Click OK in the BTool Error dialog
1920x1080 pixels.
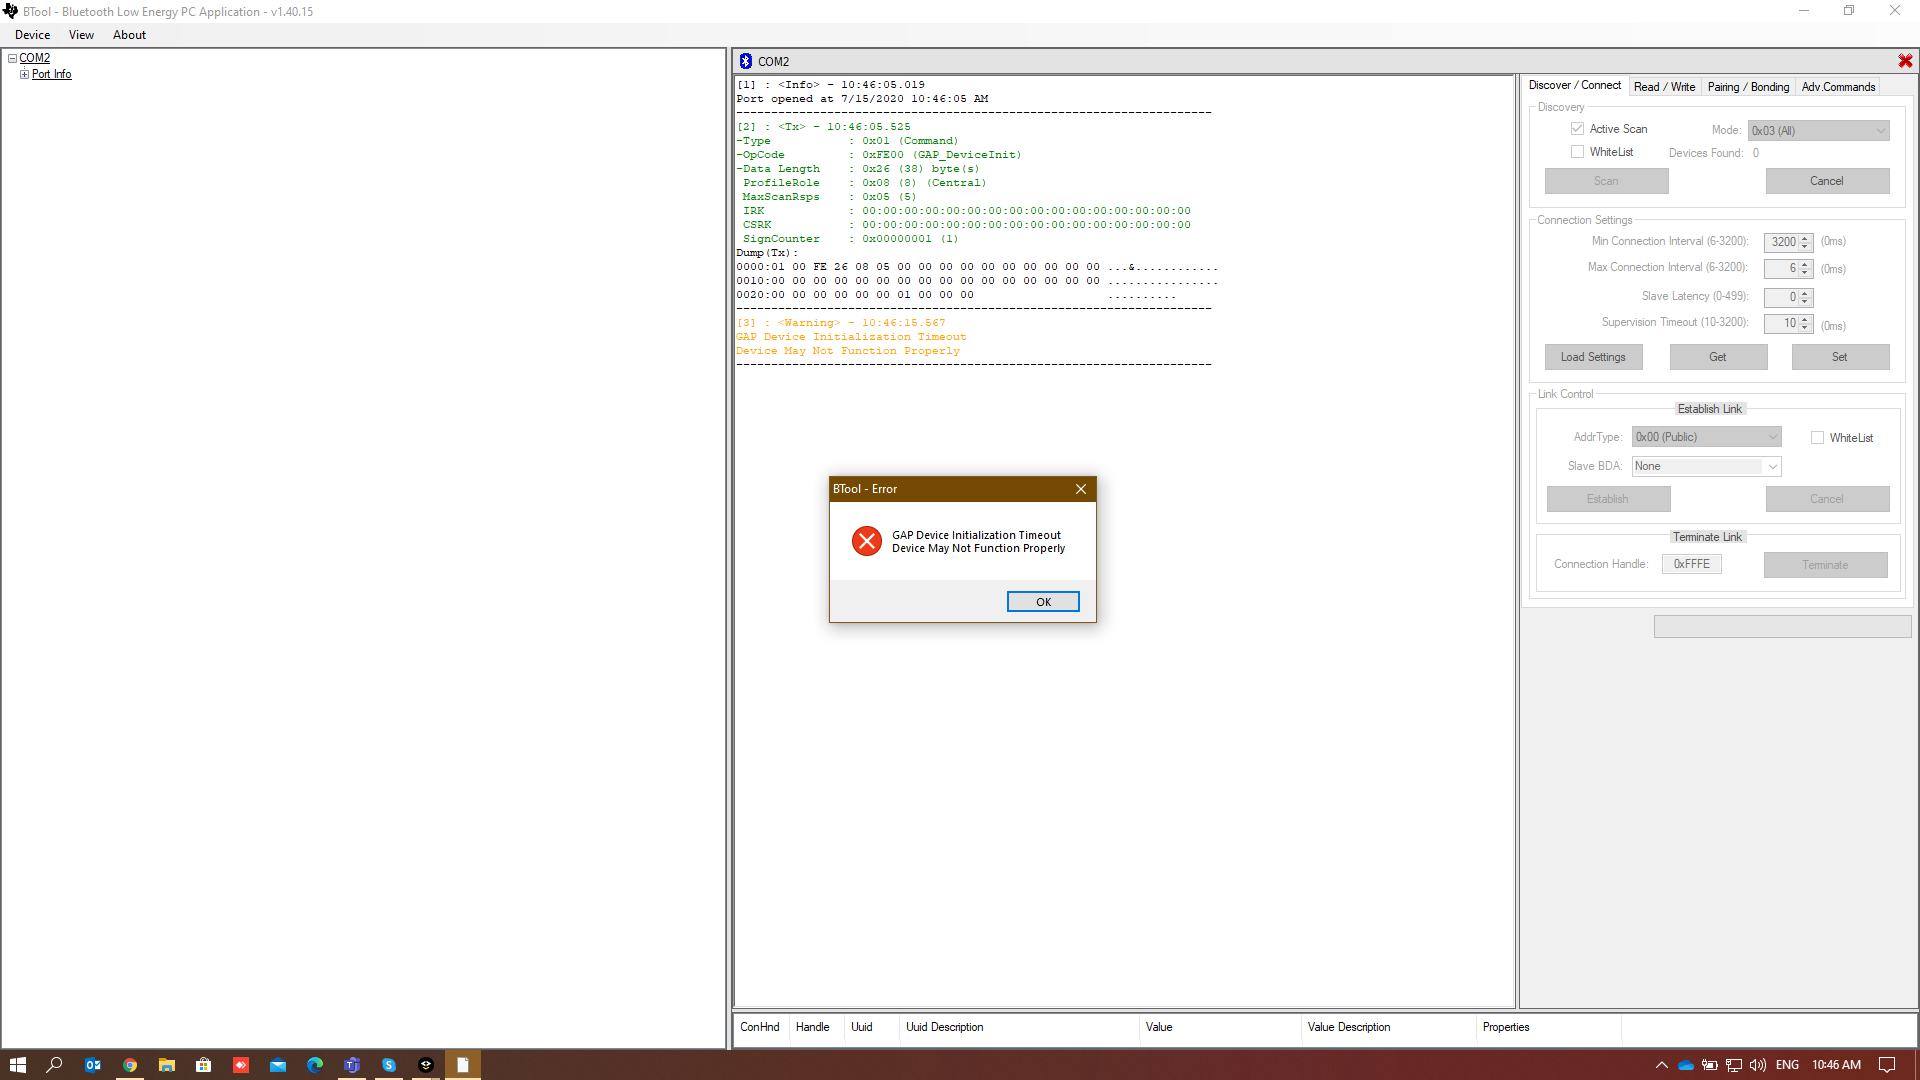1043,602
